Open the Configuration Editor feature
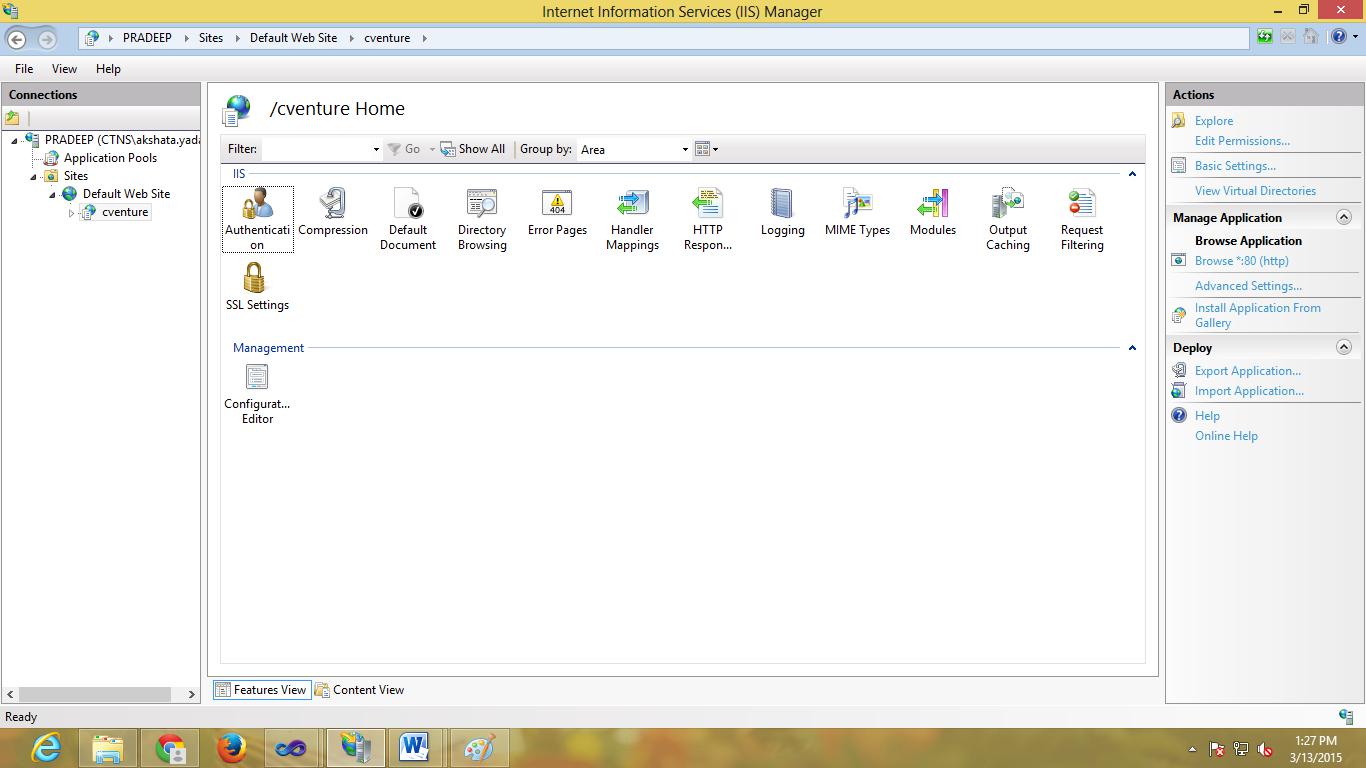The height and width of the screenshot is (768, 1366). [x=257, y=394]
